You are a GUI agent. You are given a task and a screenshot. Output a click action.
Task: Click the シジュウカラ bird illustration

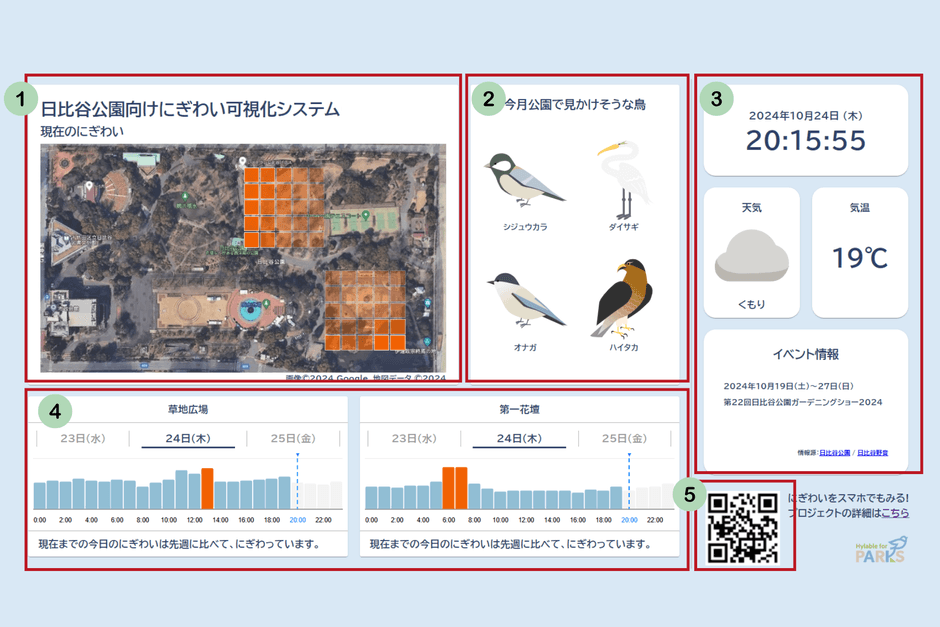pos(524,181)
